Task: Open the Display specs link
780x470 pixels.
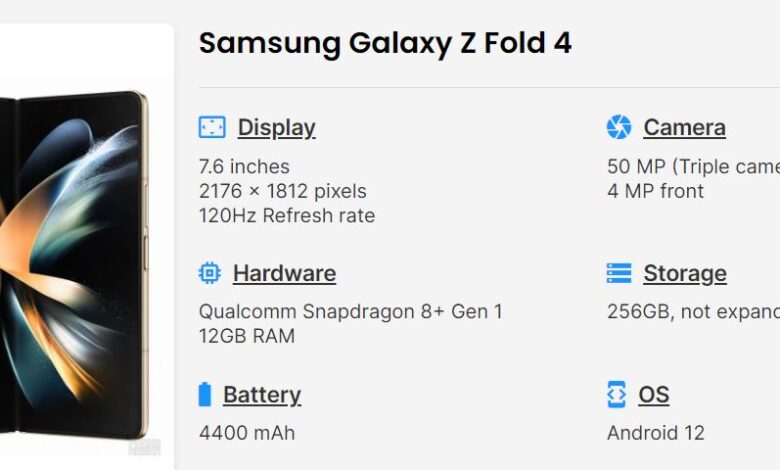Action: click(277, 128)
